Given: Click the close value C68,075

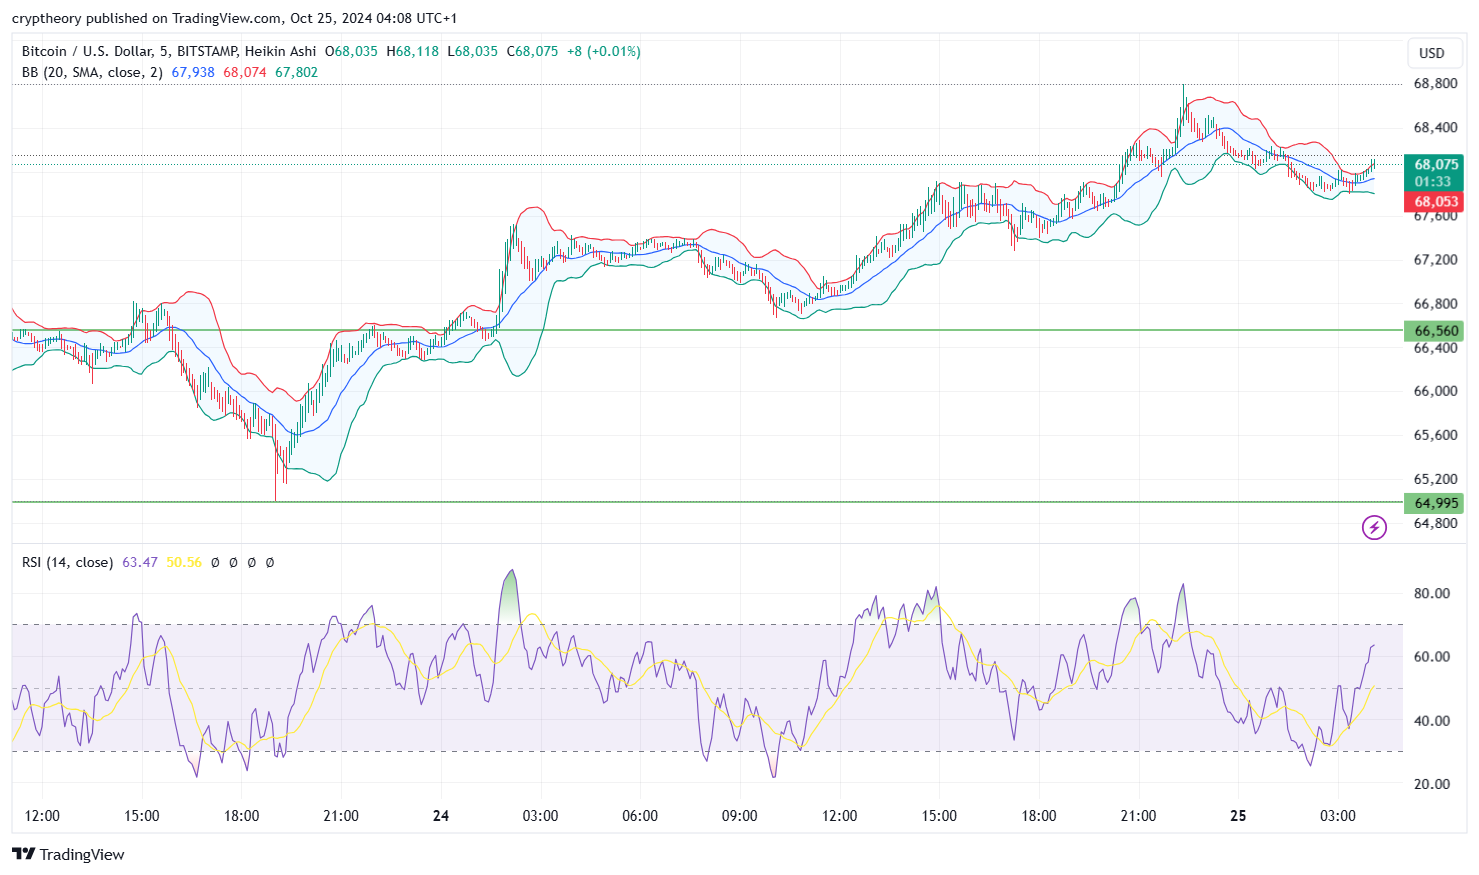Looking at the screenshot, I should pyautogui.click(x=533, y=51).
